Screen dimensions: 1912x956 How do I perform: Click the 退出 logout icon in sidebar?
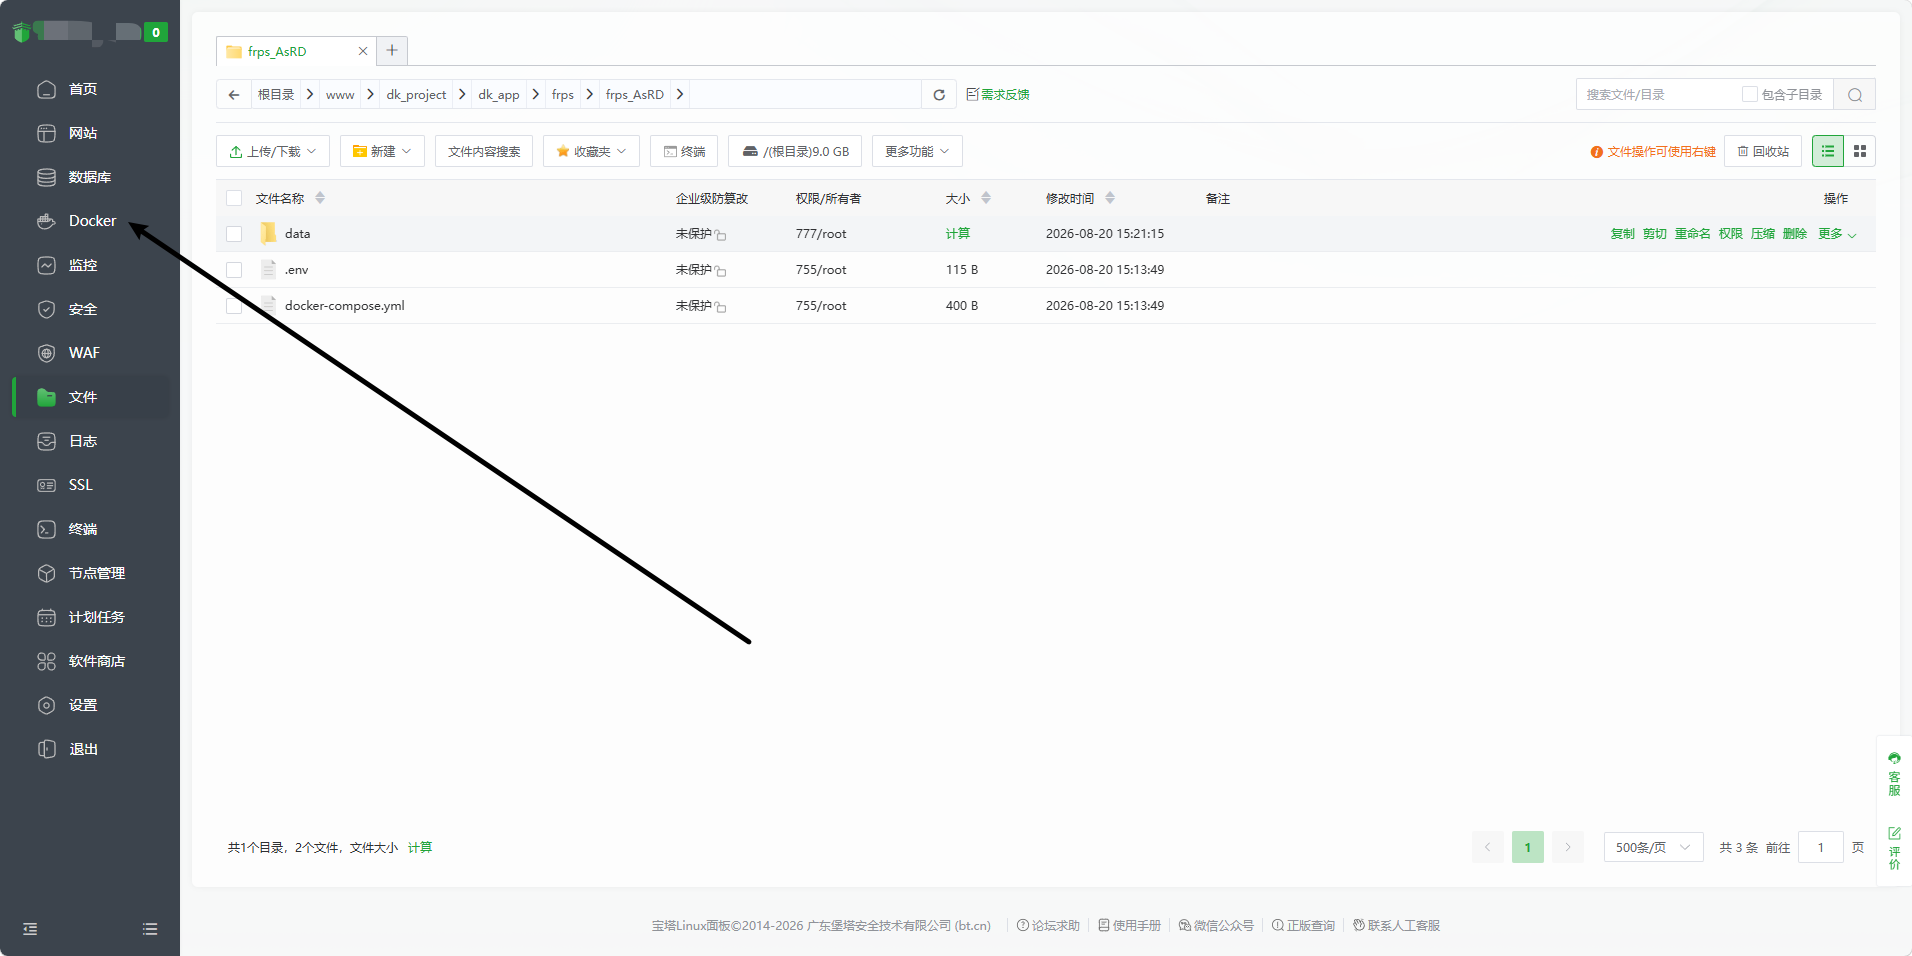(x=46, y=749)
